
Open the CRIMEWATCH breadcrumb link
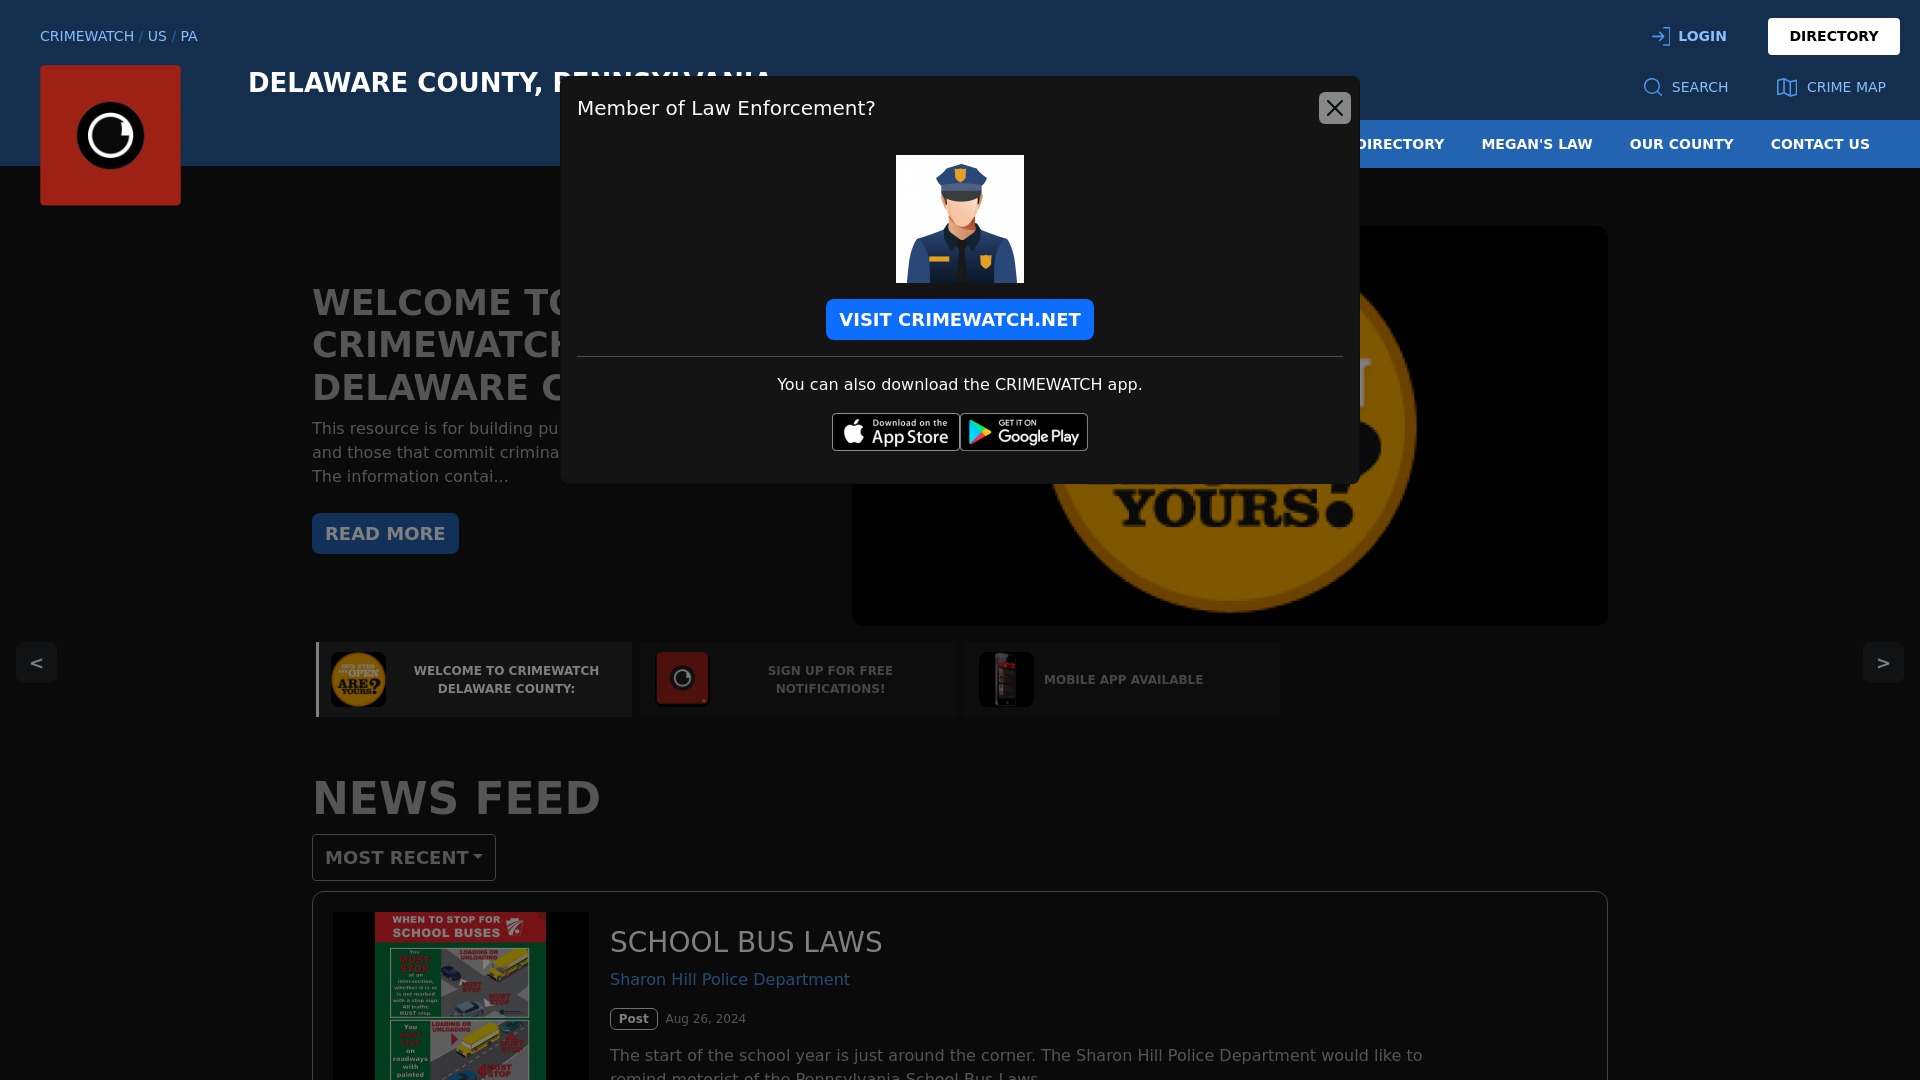pyautogui.click(x=87, y=36)
